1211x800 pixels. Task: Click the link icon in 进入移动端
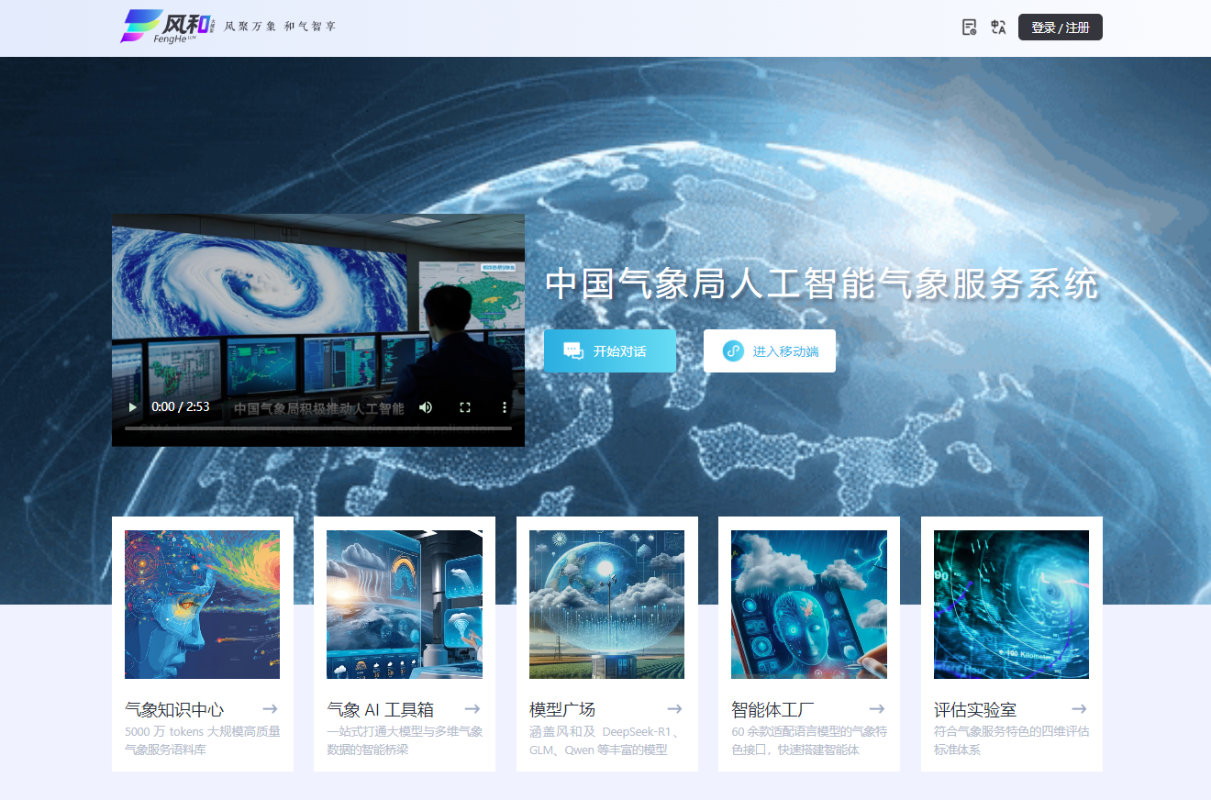tap(733, 351)
